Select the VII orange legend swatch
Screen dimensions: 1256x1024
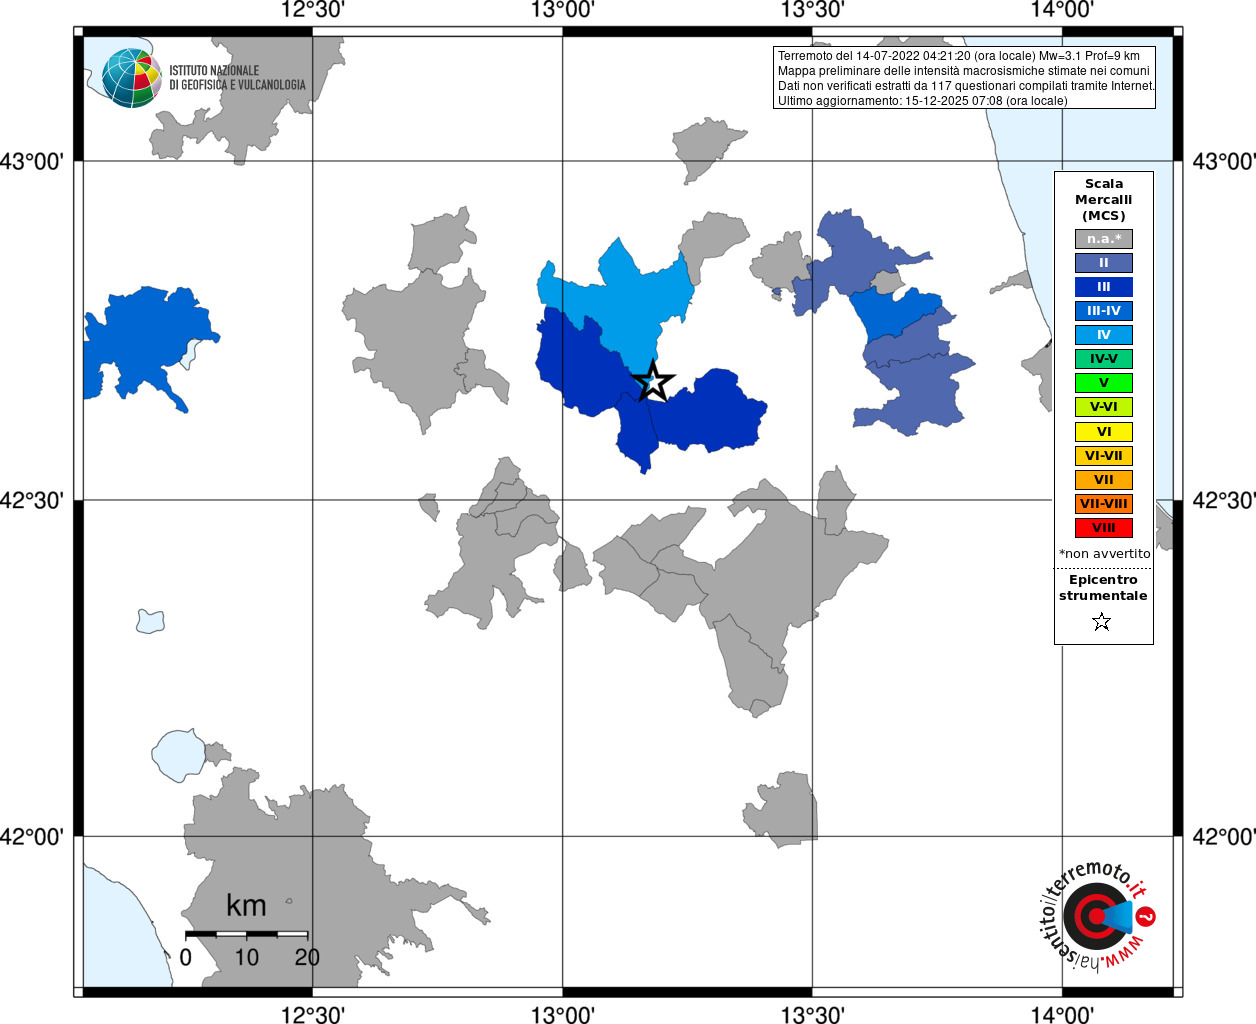pyautogui.click(x=1104, y=480)
